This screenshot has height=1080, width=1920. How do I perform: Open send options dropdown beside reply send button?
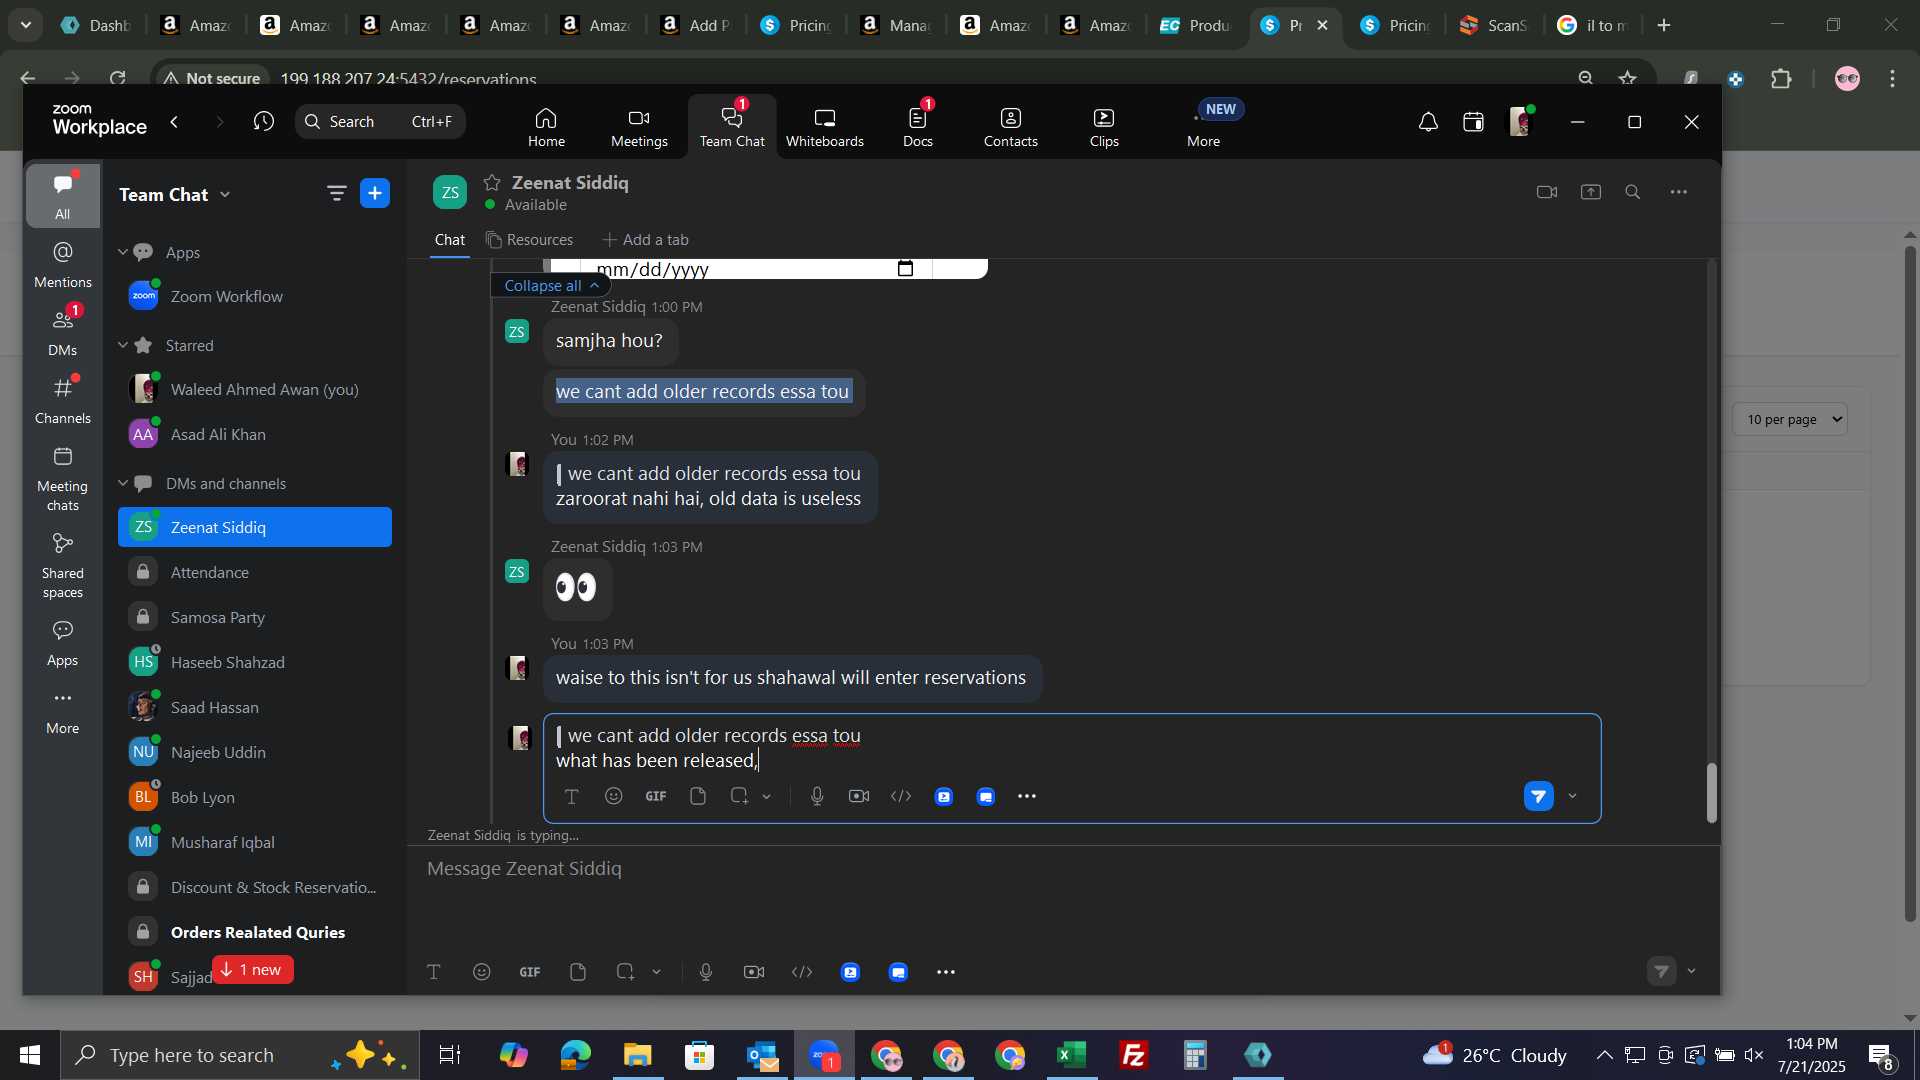pyautogui.click(x=1573, y=797)
